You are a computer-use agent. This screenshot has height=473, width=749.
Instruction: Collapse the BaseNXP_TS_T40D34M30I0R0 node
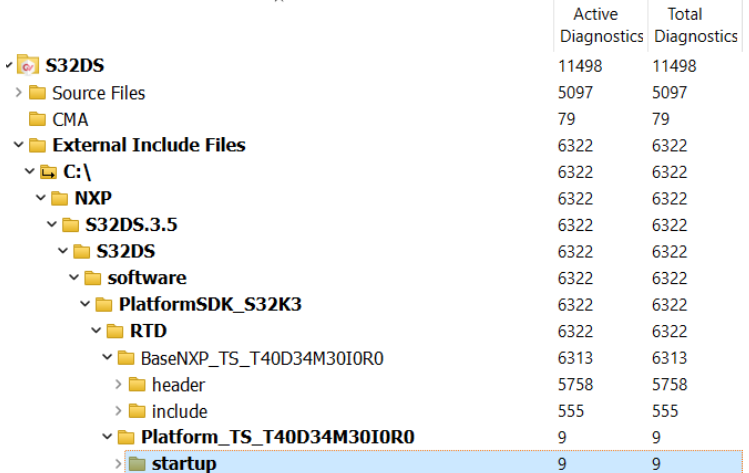click(x=107, y=357)
